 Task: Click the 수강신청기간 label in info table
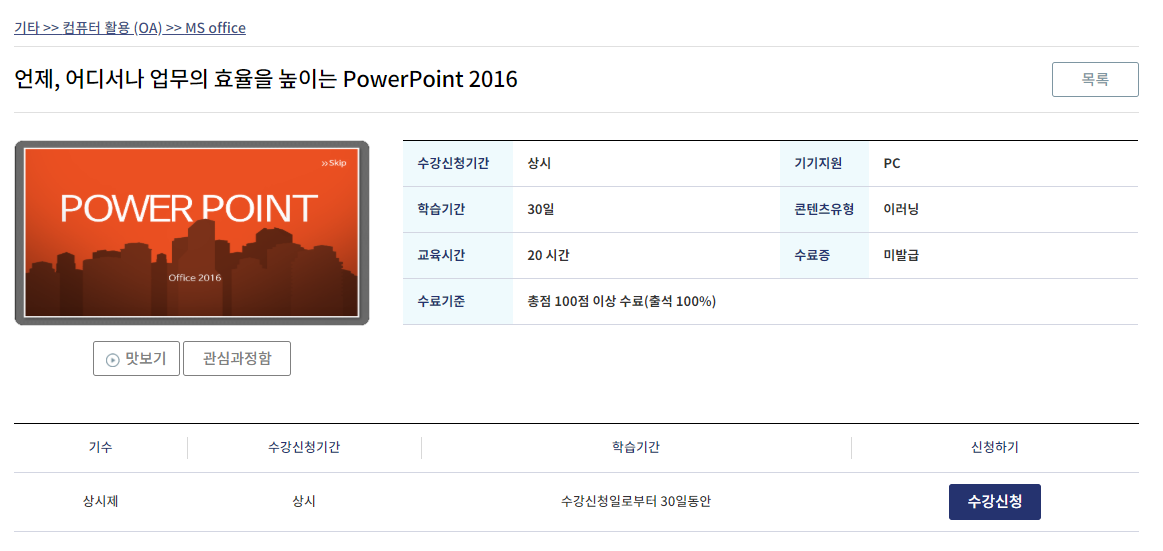(453, 164)
